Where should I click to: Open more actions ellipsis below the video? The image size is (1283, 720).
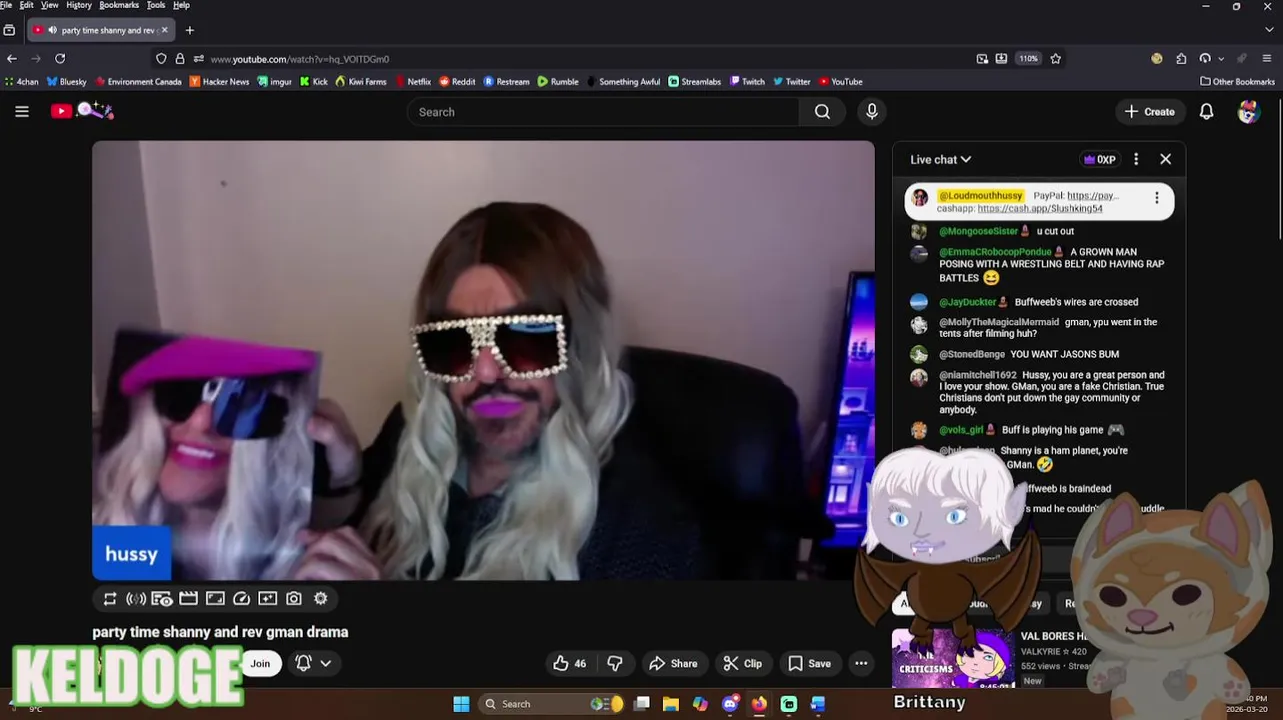coord(861,663)
